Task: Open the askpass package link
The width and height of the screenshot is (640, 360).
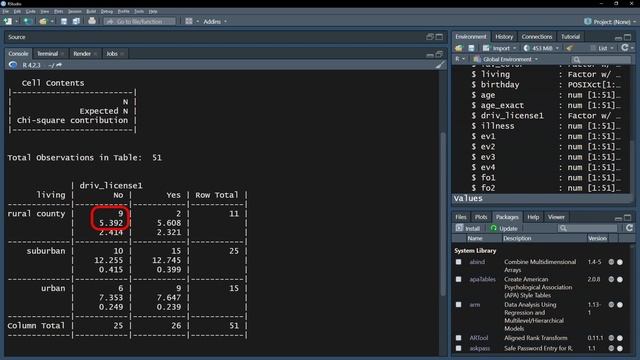Action: 480,349
